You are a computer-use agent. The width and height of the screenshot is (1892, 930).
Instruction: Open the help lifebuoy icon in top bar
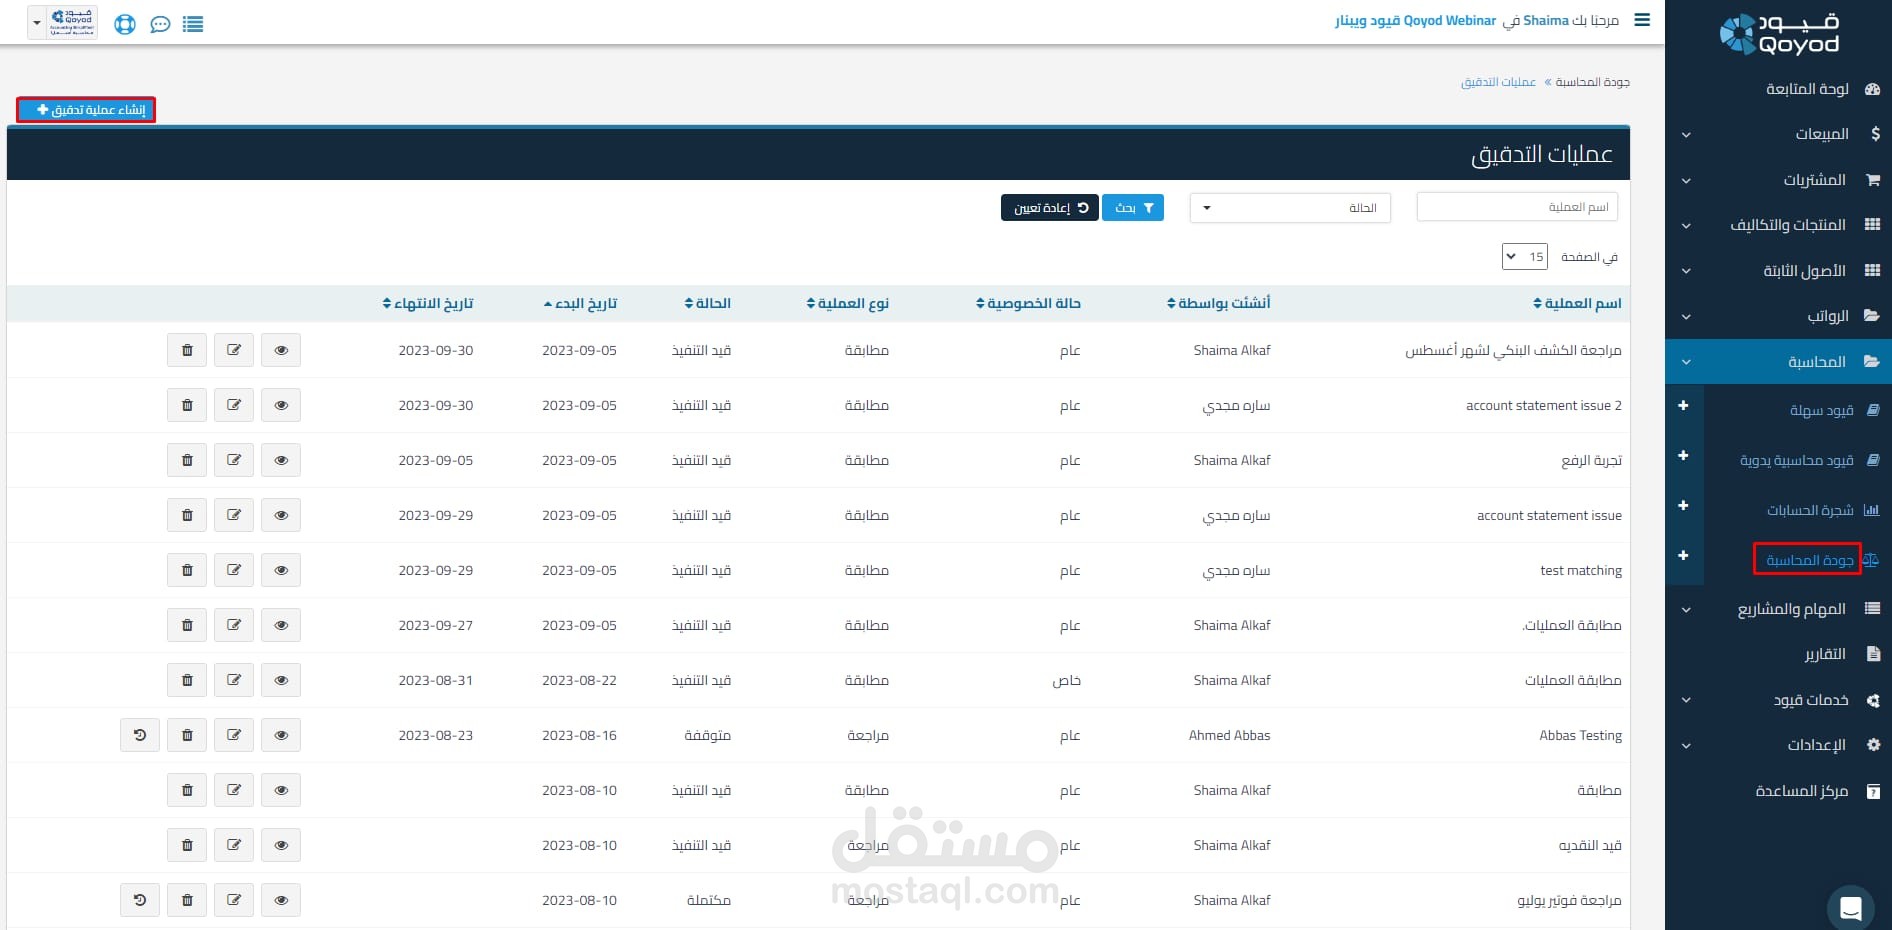125,24
